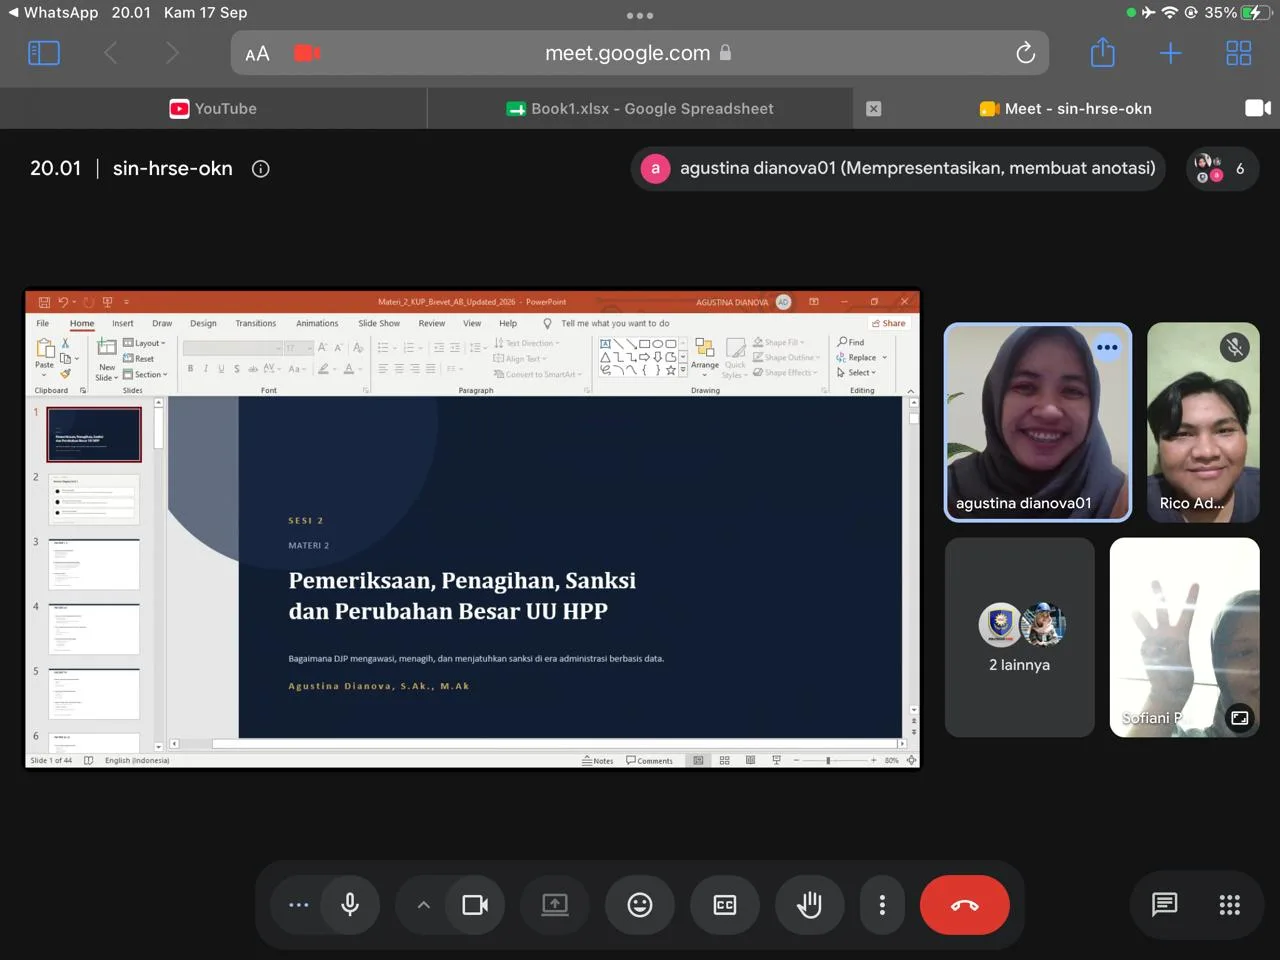Open iPad multitasking three-dot menu

tap(640, 16)
